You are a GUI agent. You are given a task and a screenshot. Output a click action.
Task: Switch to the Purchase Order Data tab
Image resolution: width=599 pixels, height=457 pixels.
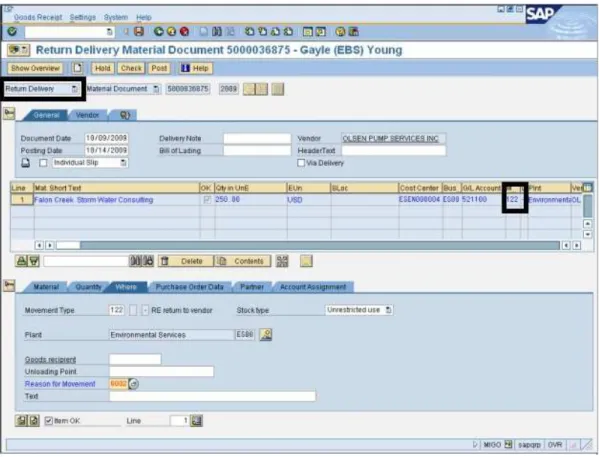click(189, 287)
